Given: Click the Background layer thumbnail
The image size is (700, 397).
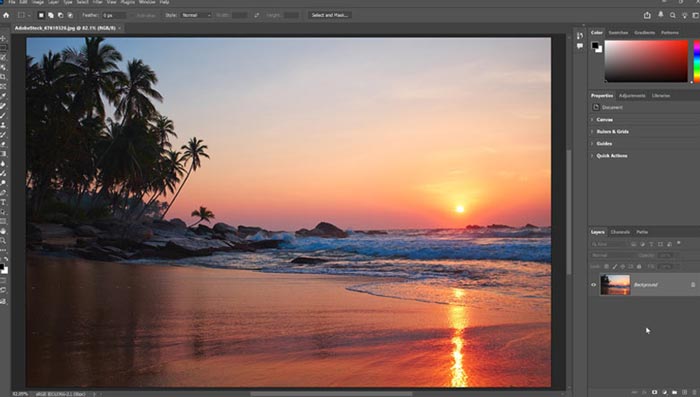Looking at the screenshot, I should click(615, 285).
